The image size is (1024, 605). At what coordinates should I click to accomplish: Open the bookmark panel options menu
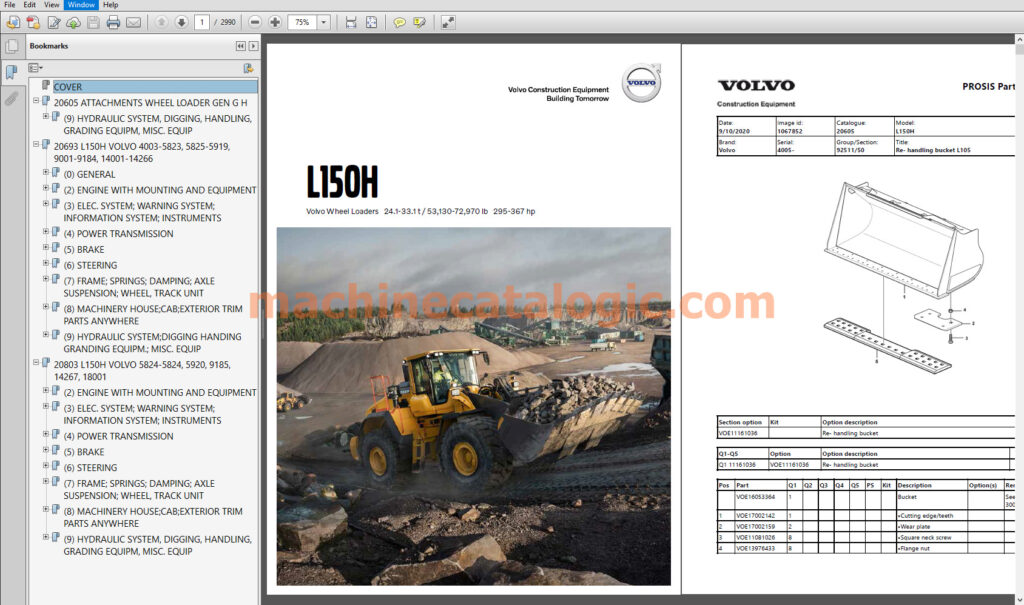coord(34,68)
